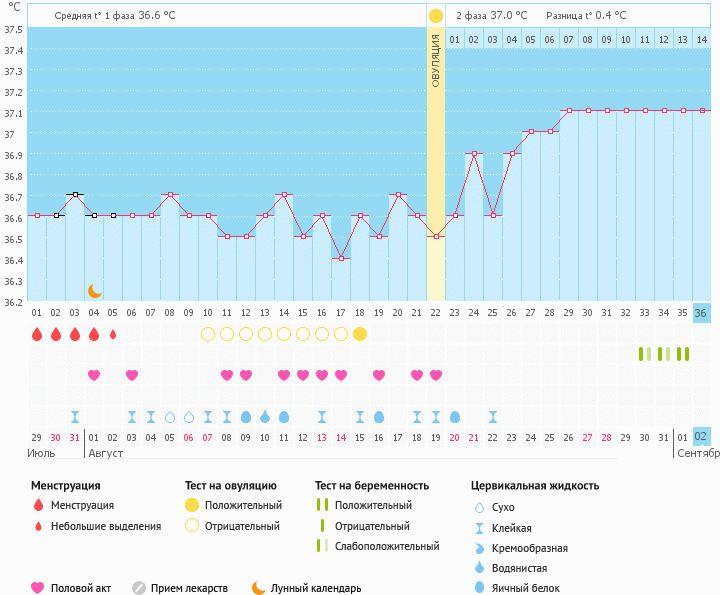This screenshot has width=720, height=595.
Task: Select the vertical Овуляция column label
Action: click(x=436, y=62)
